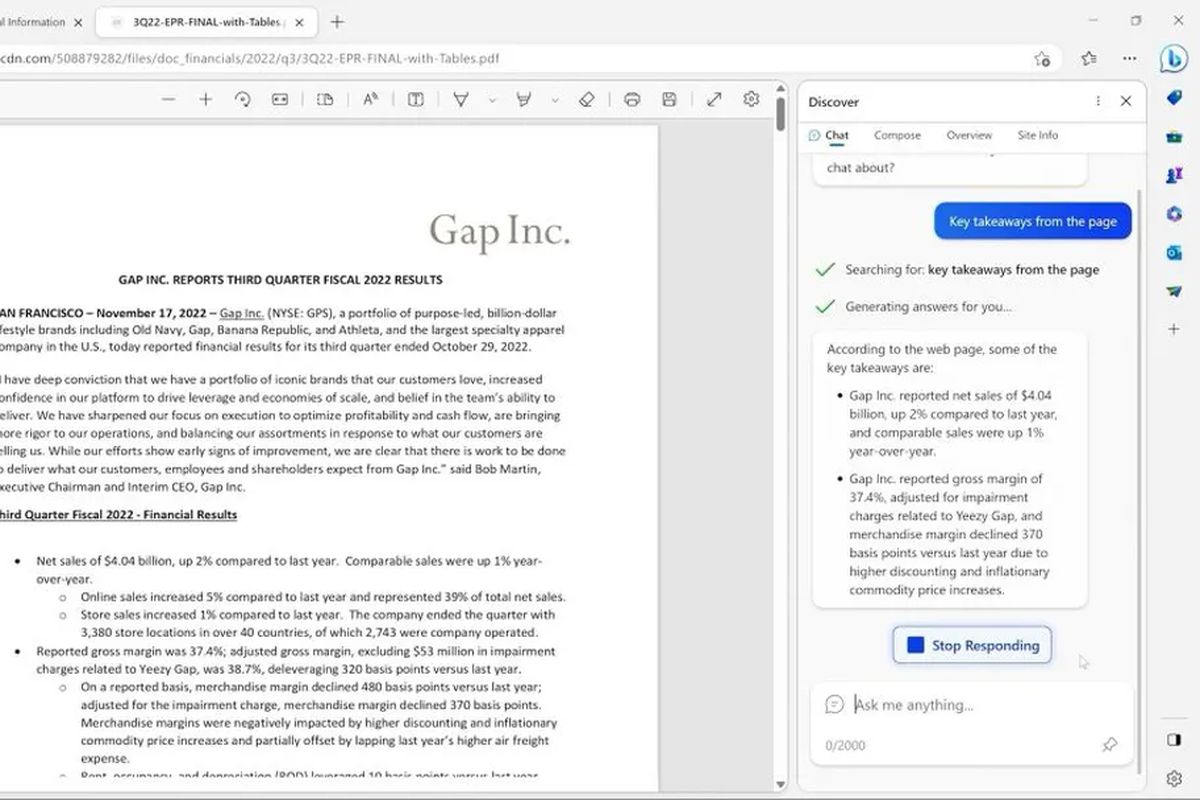Print the PDF document
The image size is (1200, 800).
pos(632,99)
